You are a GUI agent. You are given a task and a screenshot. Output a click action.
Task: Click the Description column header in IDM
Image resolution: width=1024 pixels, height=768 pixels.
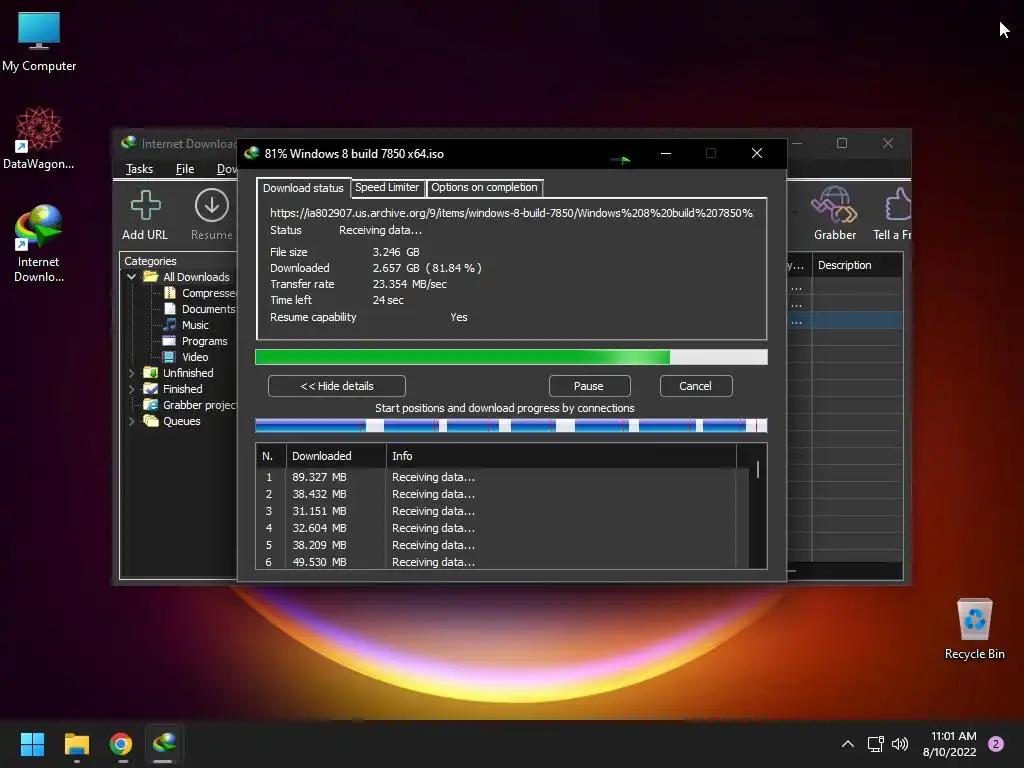[857, 265]
